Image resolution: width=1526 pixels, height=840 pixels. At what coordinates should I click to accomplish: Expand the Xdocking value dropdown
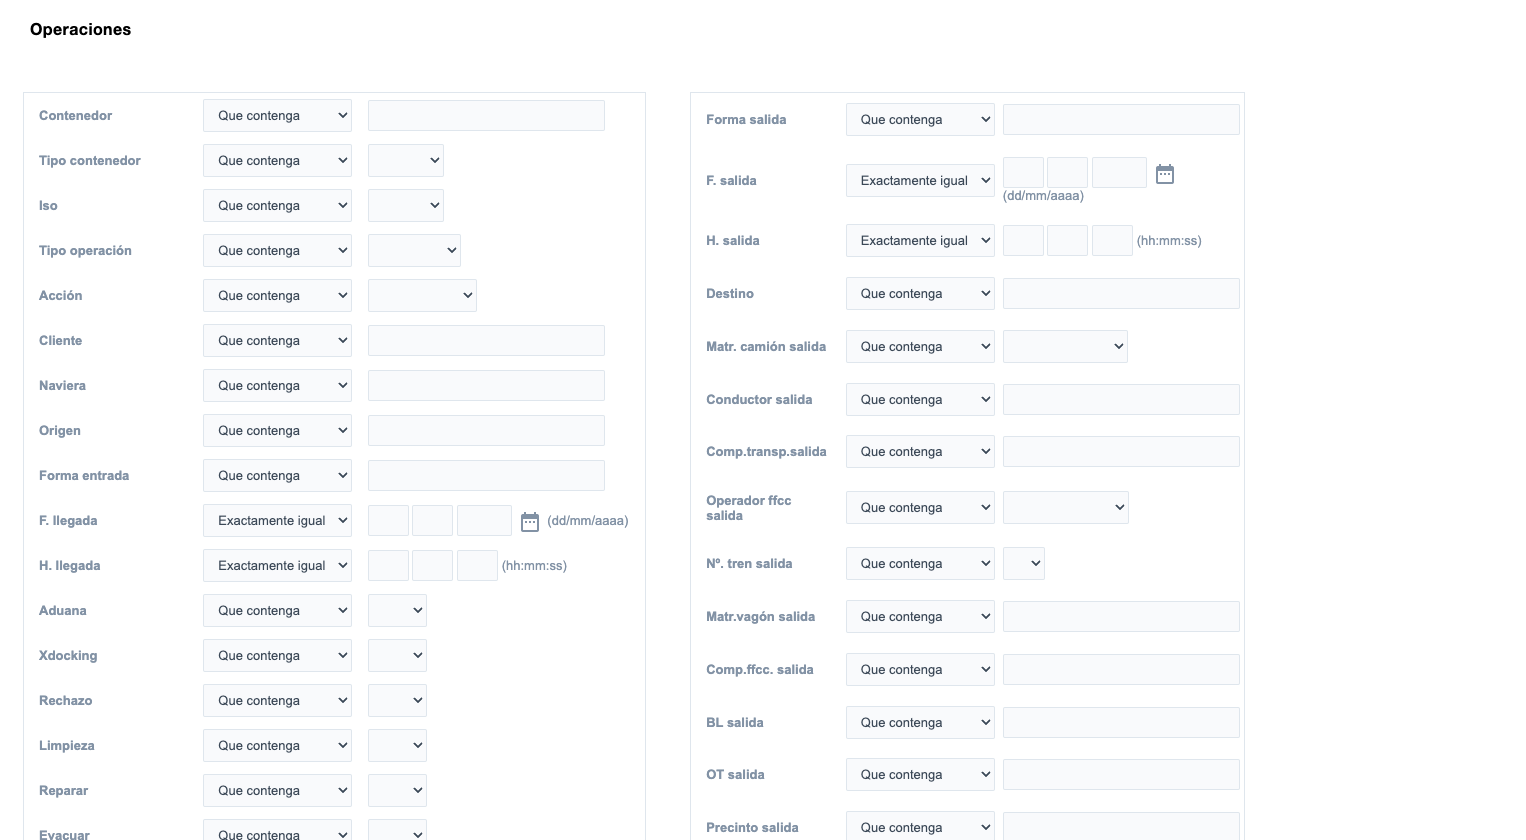coord(397,656)
